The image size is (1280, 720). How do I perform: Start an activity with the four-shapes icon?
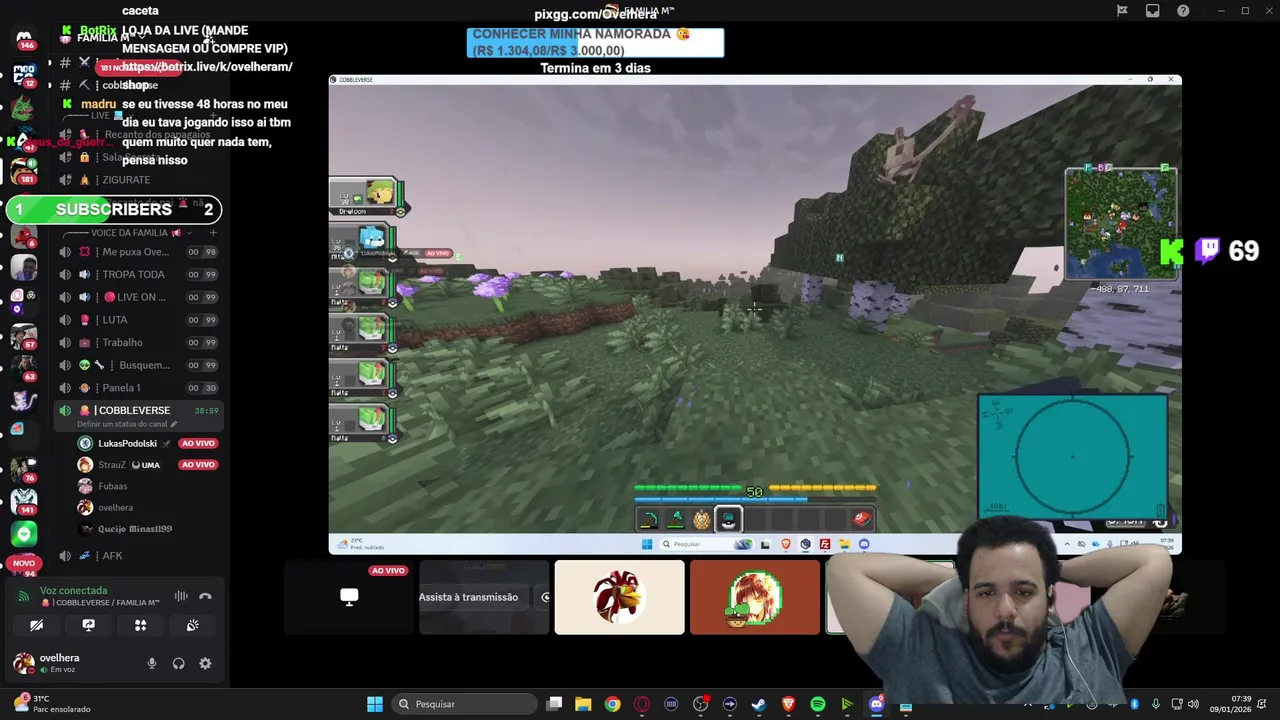pyautogui.click(x=140, y=625)
